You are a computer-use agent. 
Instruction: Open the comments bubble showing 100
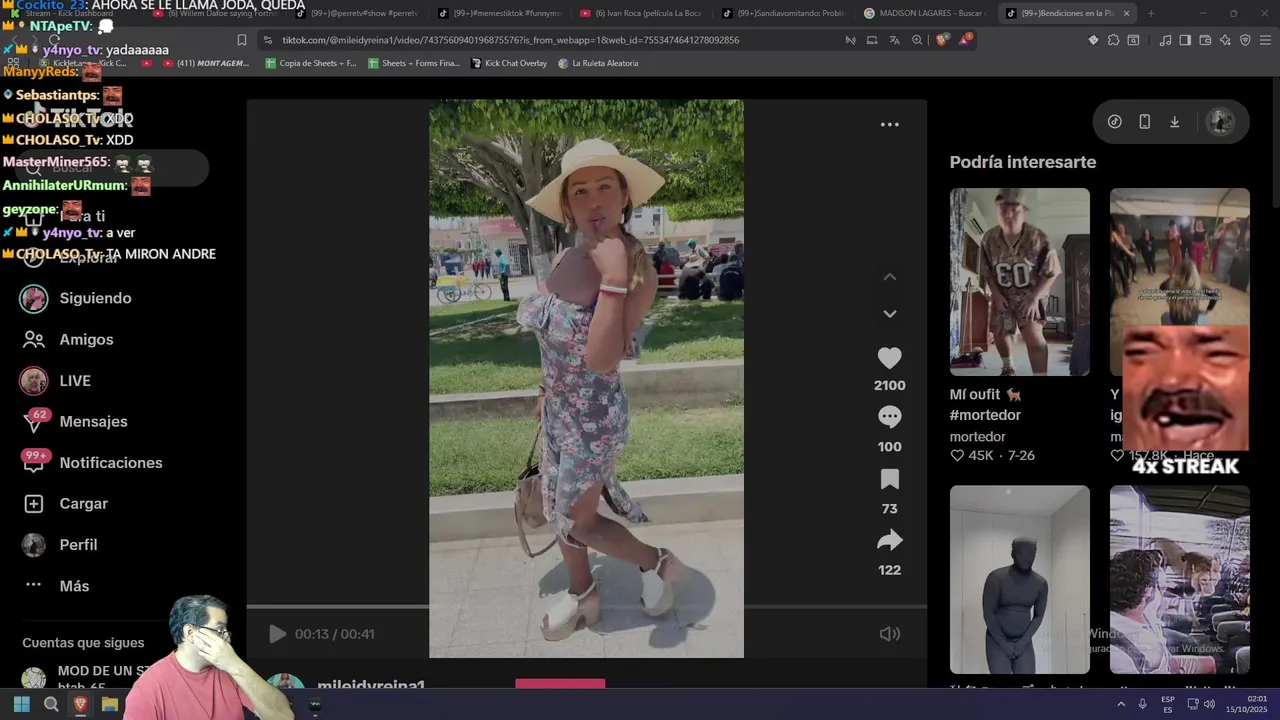(x=889, y=417)
